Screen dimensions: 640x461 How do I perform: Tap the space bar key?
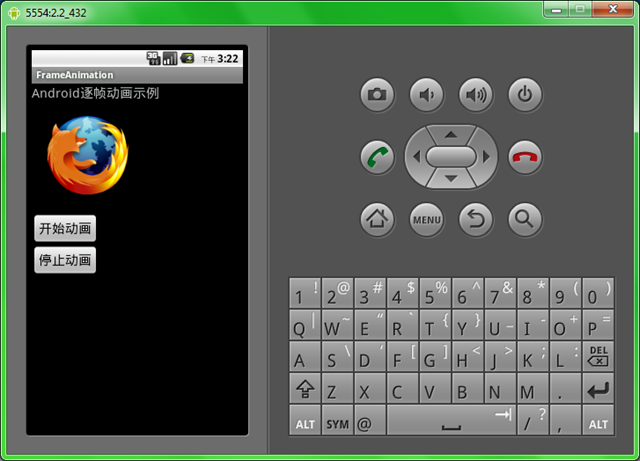451,420
